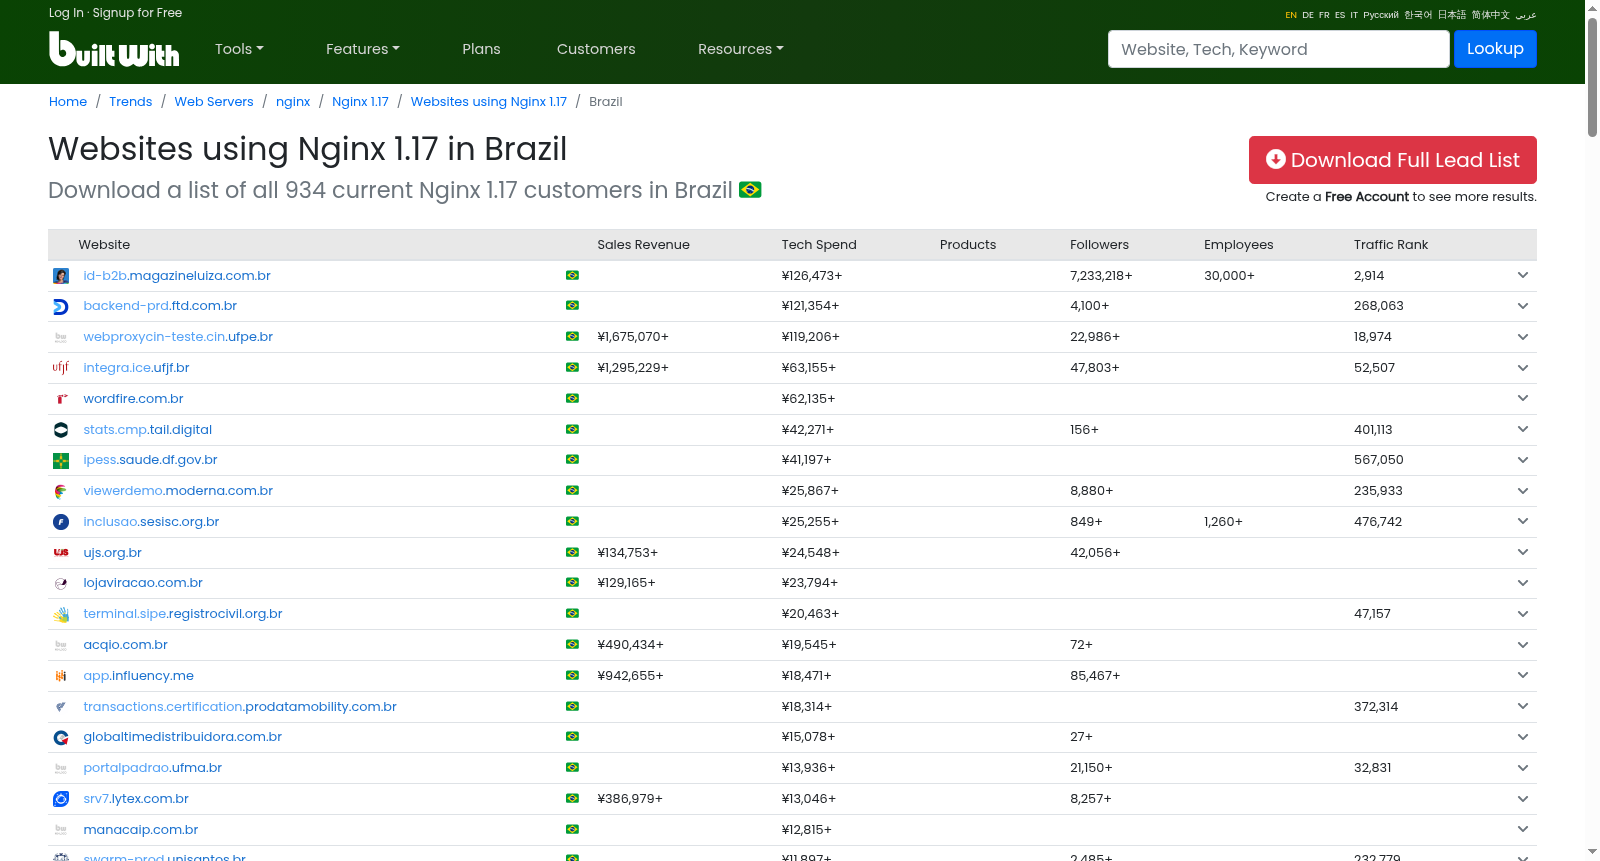
Task: Click Brazil flag in acqio.com.br row
Action: [x=572, y=645]
